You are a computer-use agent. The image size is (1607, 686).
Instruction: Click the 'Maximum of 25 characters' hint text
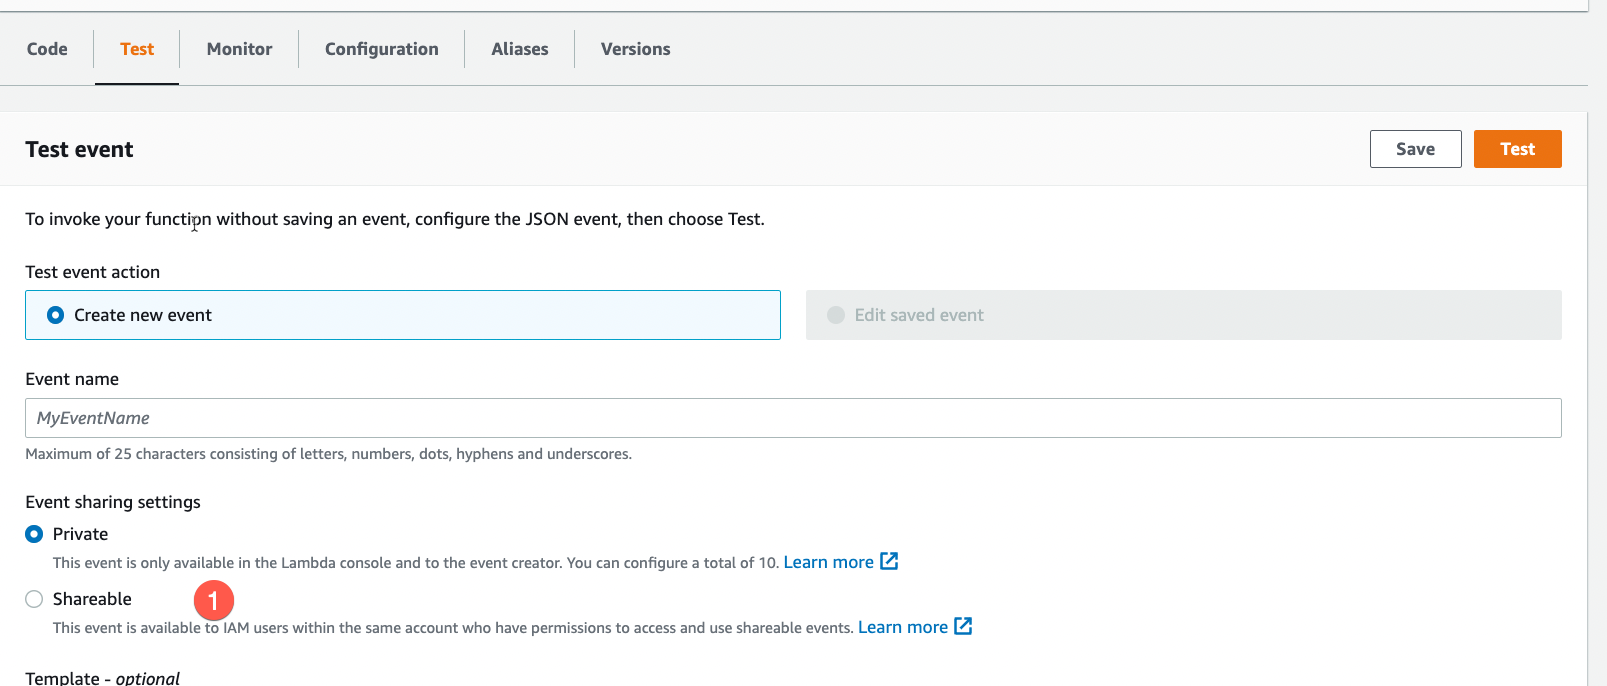click(328, 454)
